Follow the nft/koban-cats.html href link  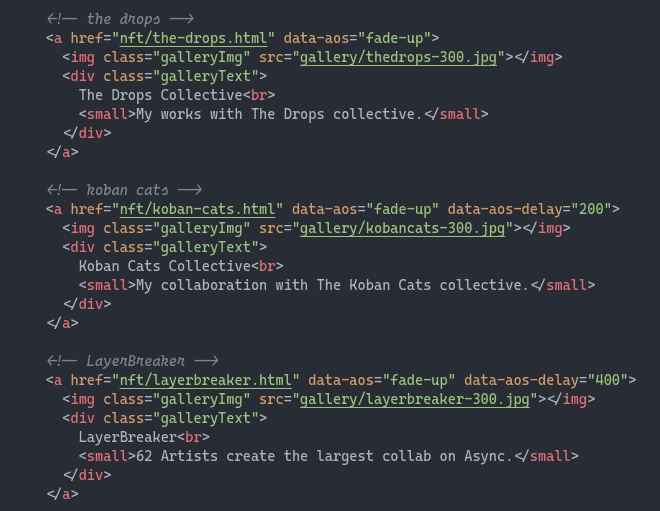[197, 209]
